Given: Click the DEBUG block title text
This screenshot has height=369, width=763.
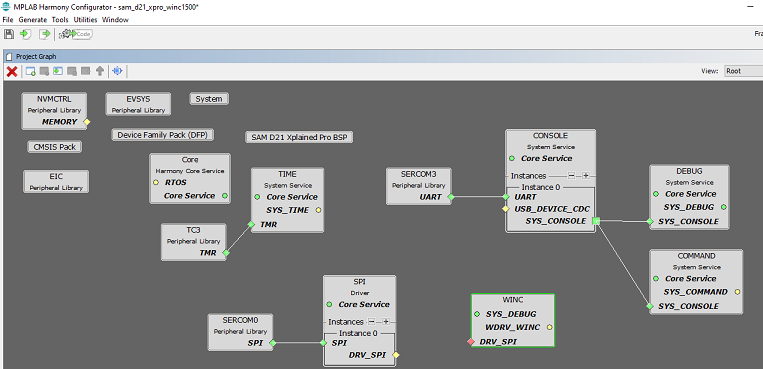Looking at the screenshot, I should [x=689, y=171].
